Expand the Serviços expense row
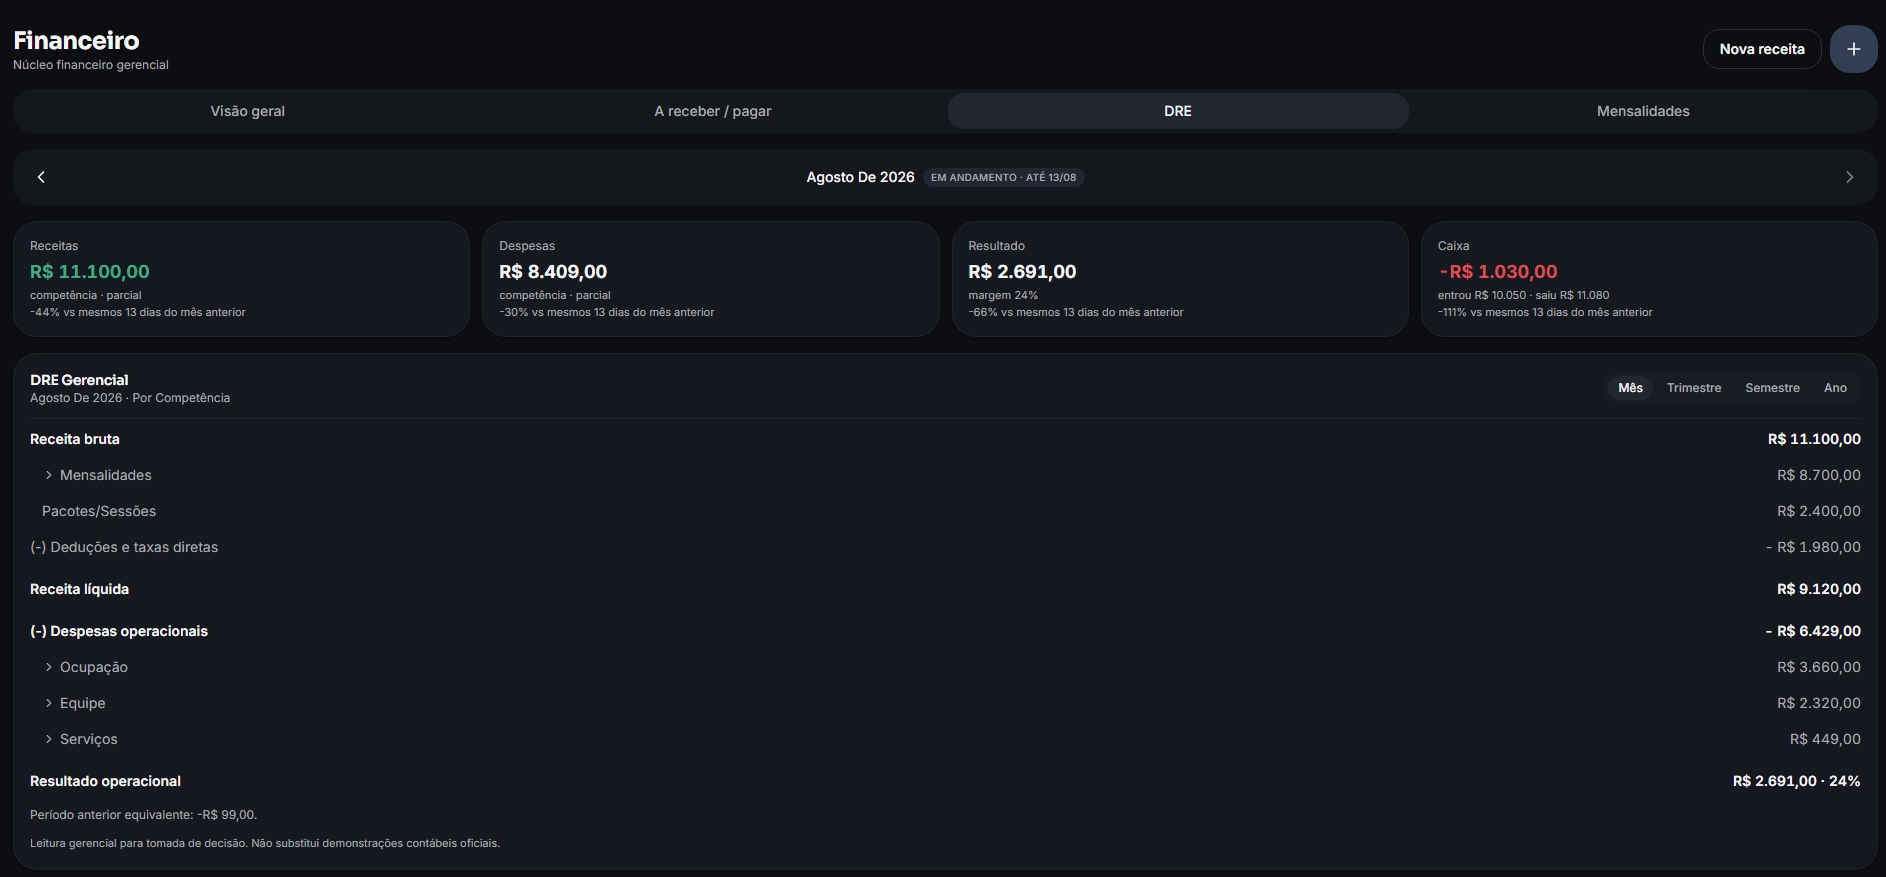Image resolution: width=1886 pixels, height=877 pixels. [945, 739]
